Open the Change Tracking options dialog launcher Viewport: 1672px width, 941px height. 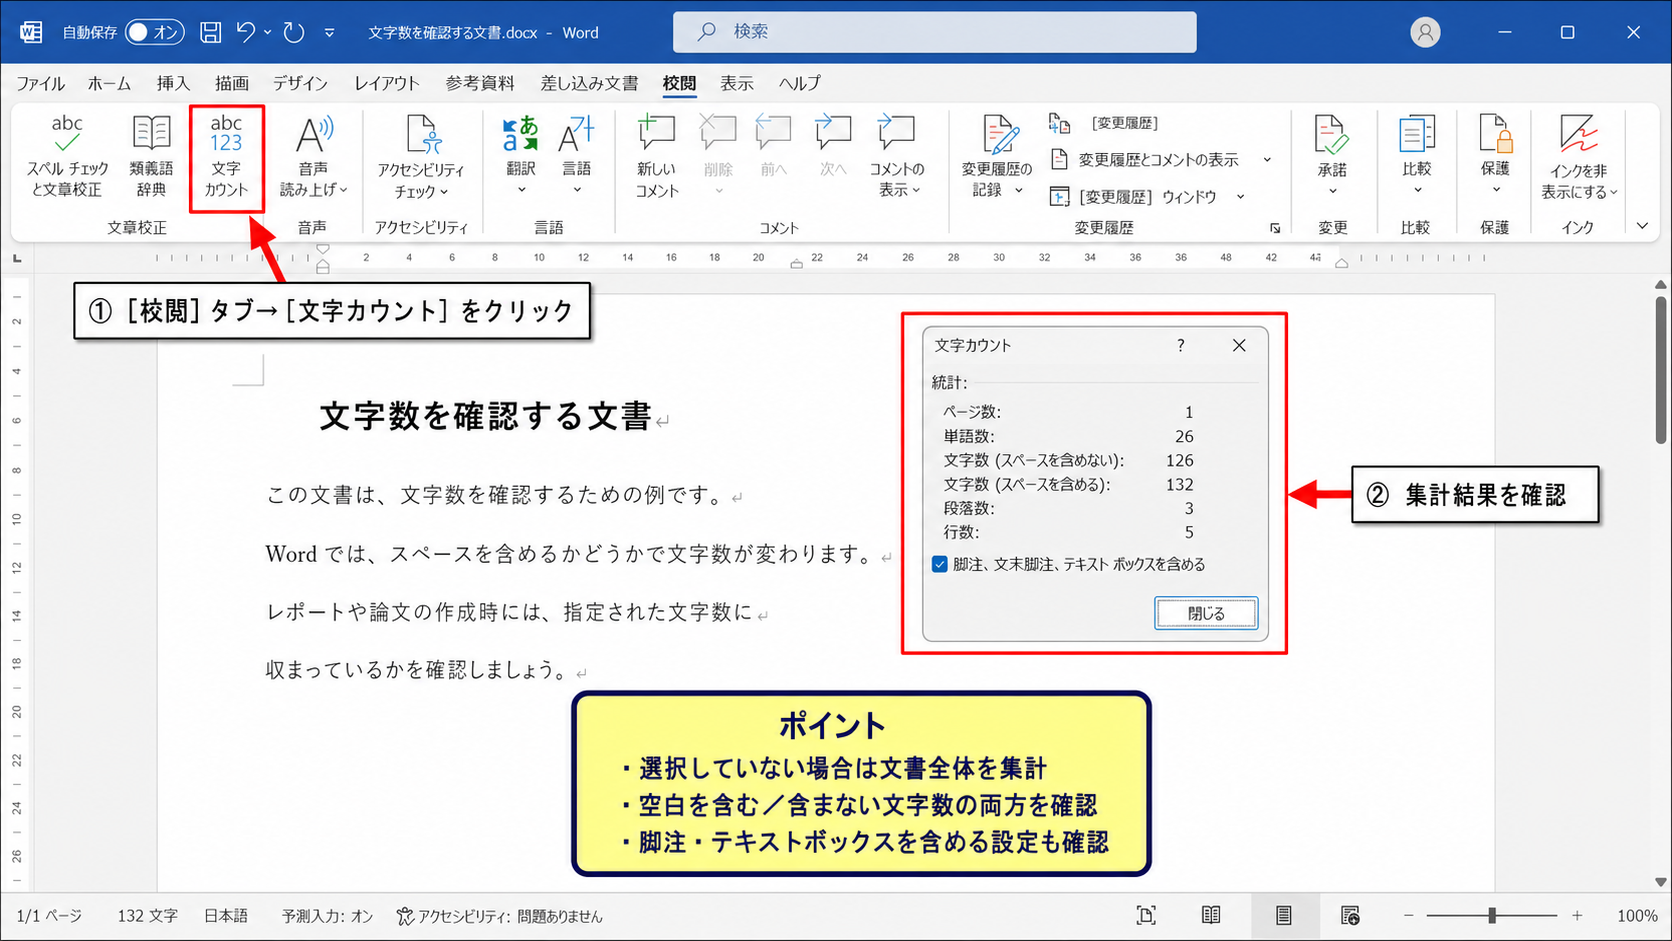(x=1275, y=229)
